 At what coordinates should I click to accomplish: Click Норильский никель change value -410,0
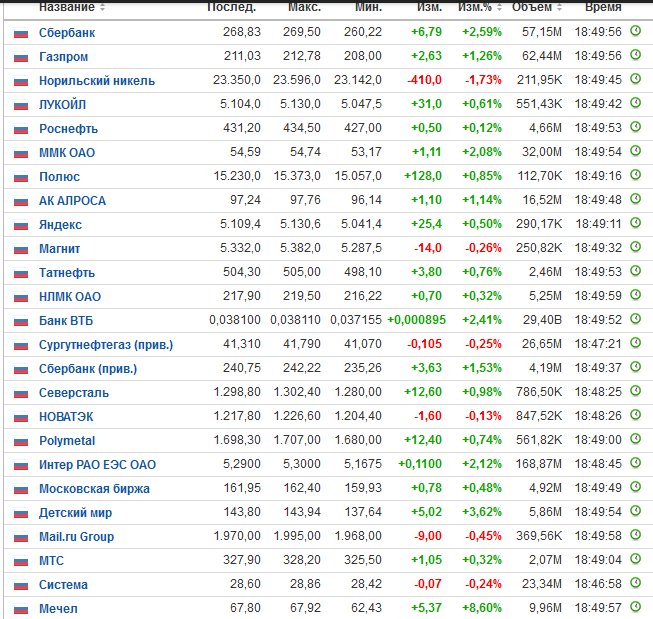[x=424, y=80]
